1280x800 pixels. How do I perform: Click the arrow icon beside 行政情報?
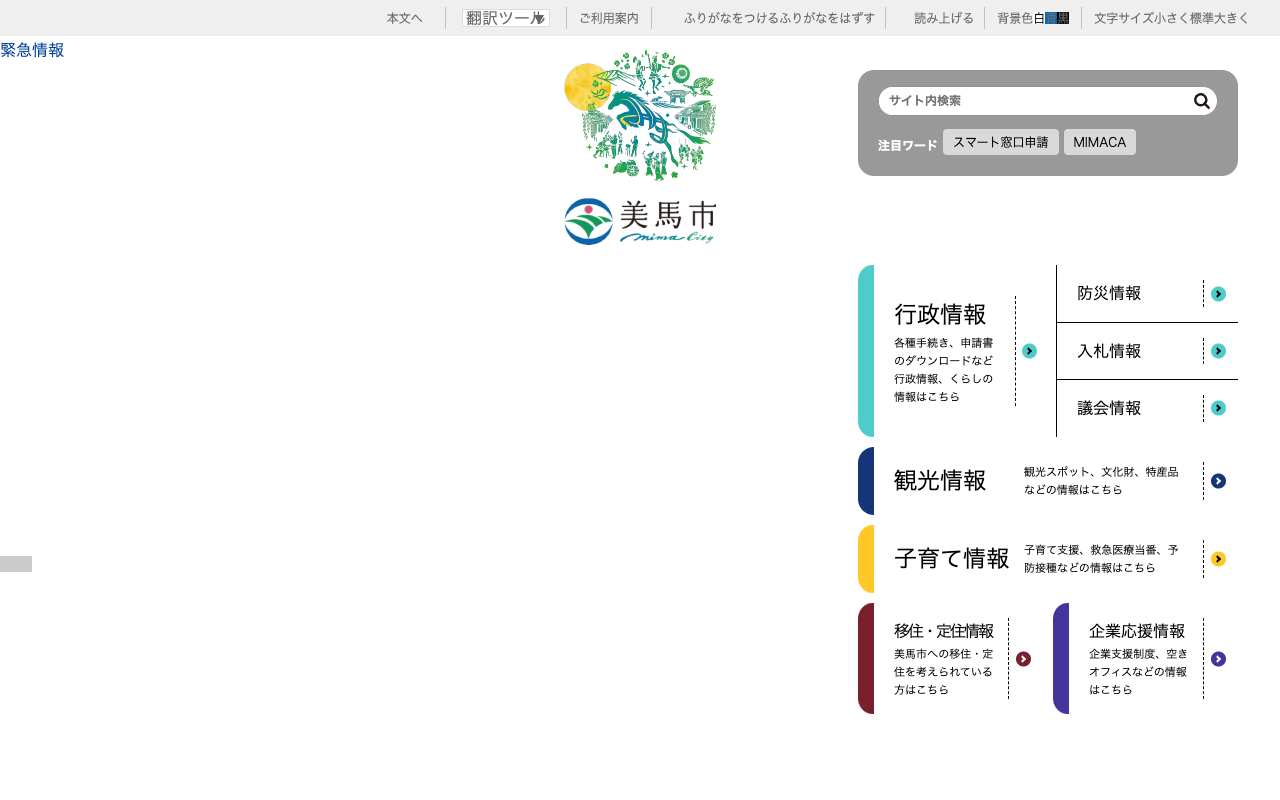pyautogui.click(x=1029, y=351)
